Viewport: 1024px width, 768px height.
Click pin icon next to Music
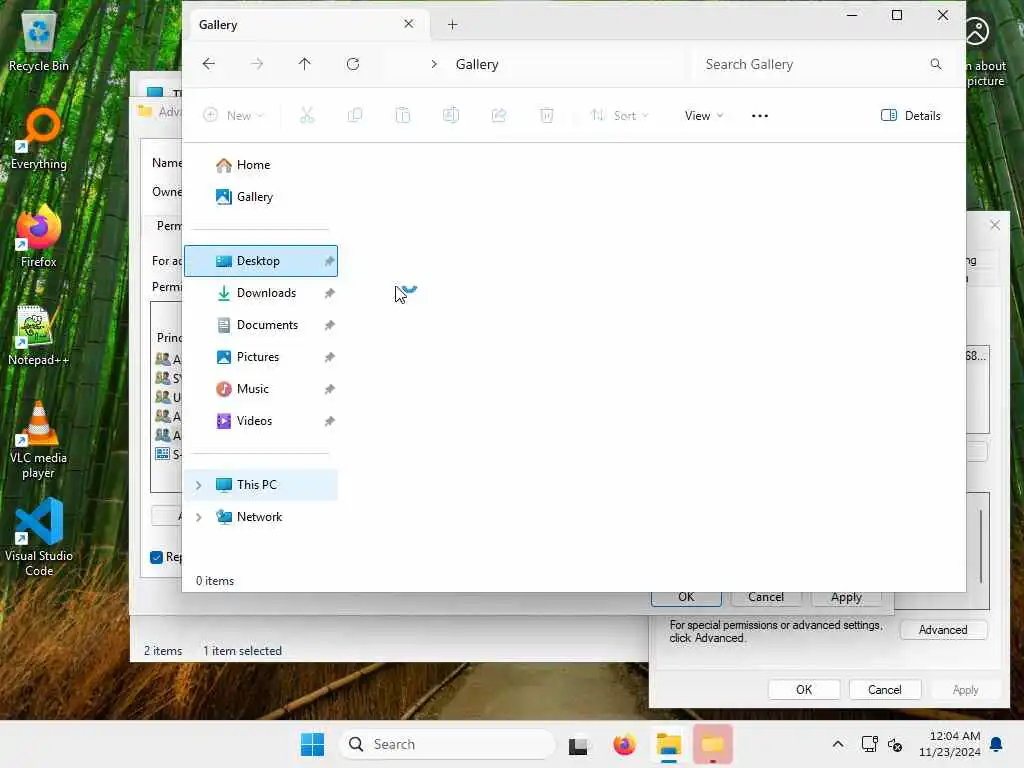[329, 389]
